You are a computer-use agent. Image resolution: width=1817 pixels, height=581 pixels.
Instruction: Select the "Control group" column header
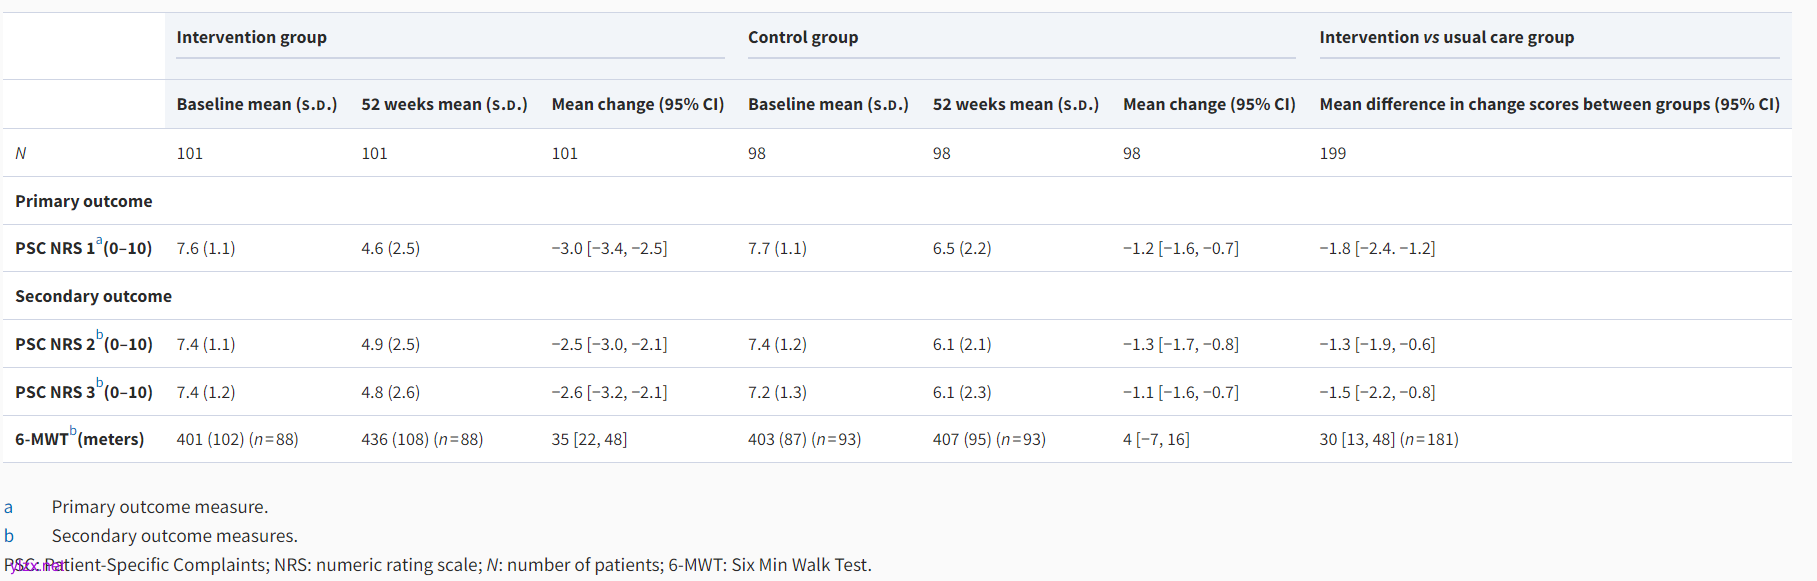tap(802, 37)
